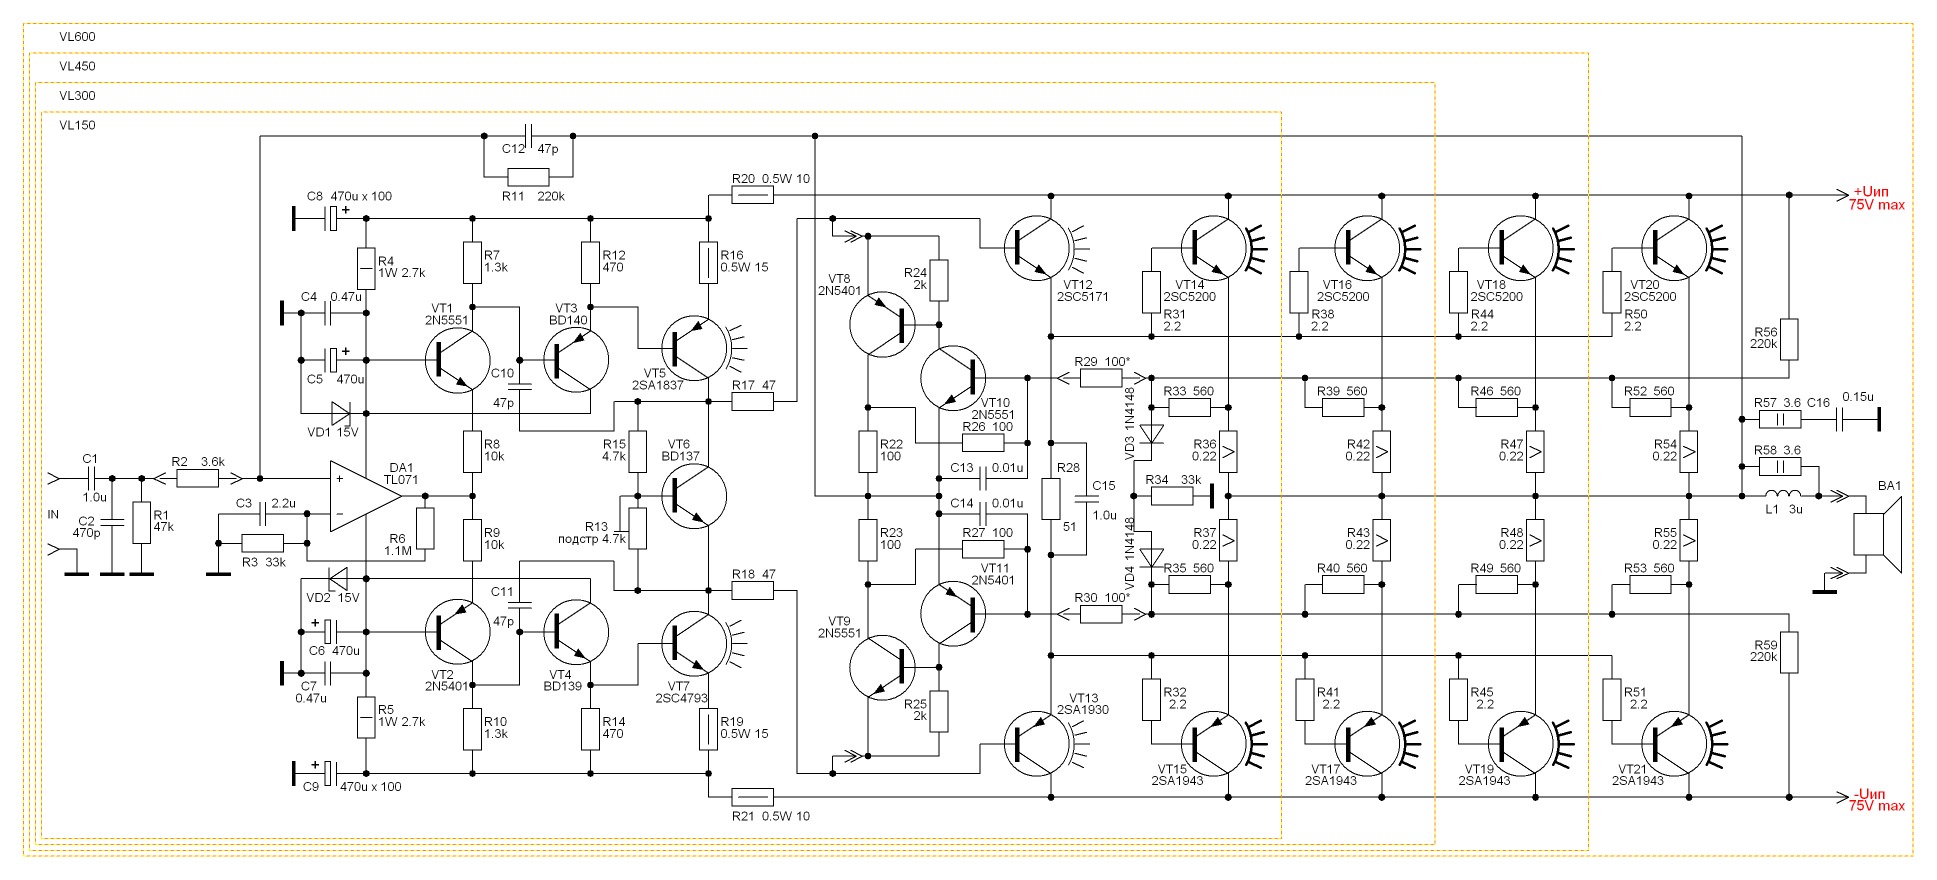Click the DA1 TL071 op-amp symbol

[366, 496]
